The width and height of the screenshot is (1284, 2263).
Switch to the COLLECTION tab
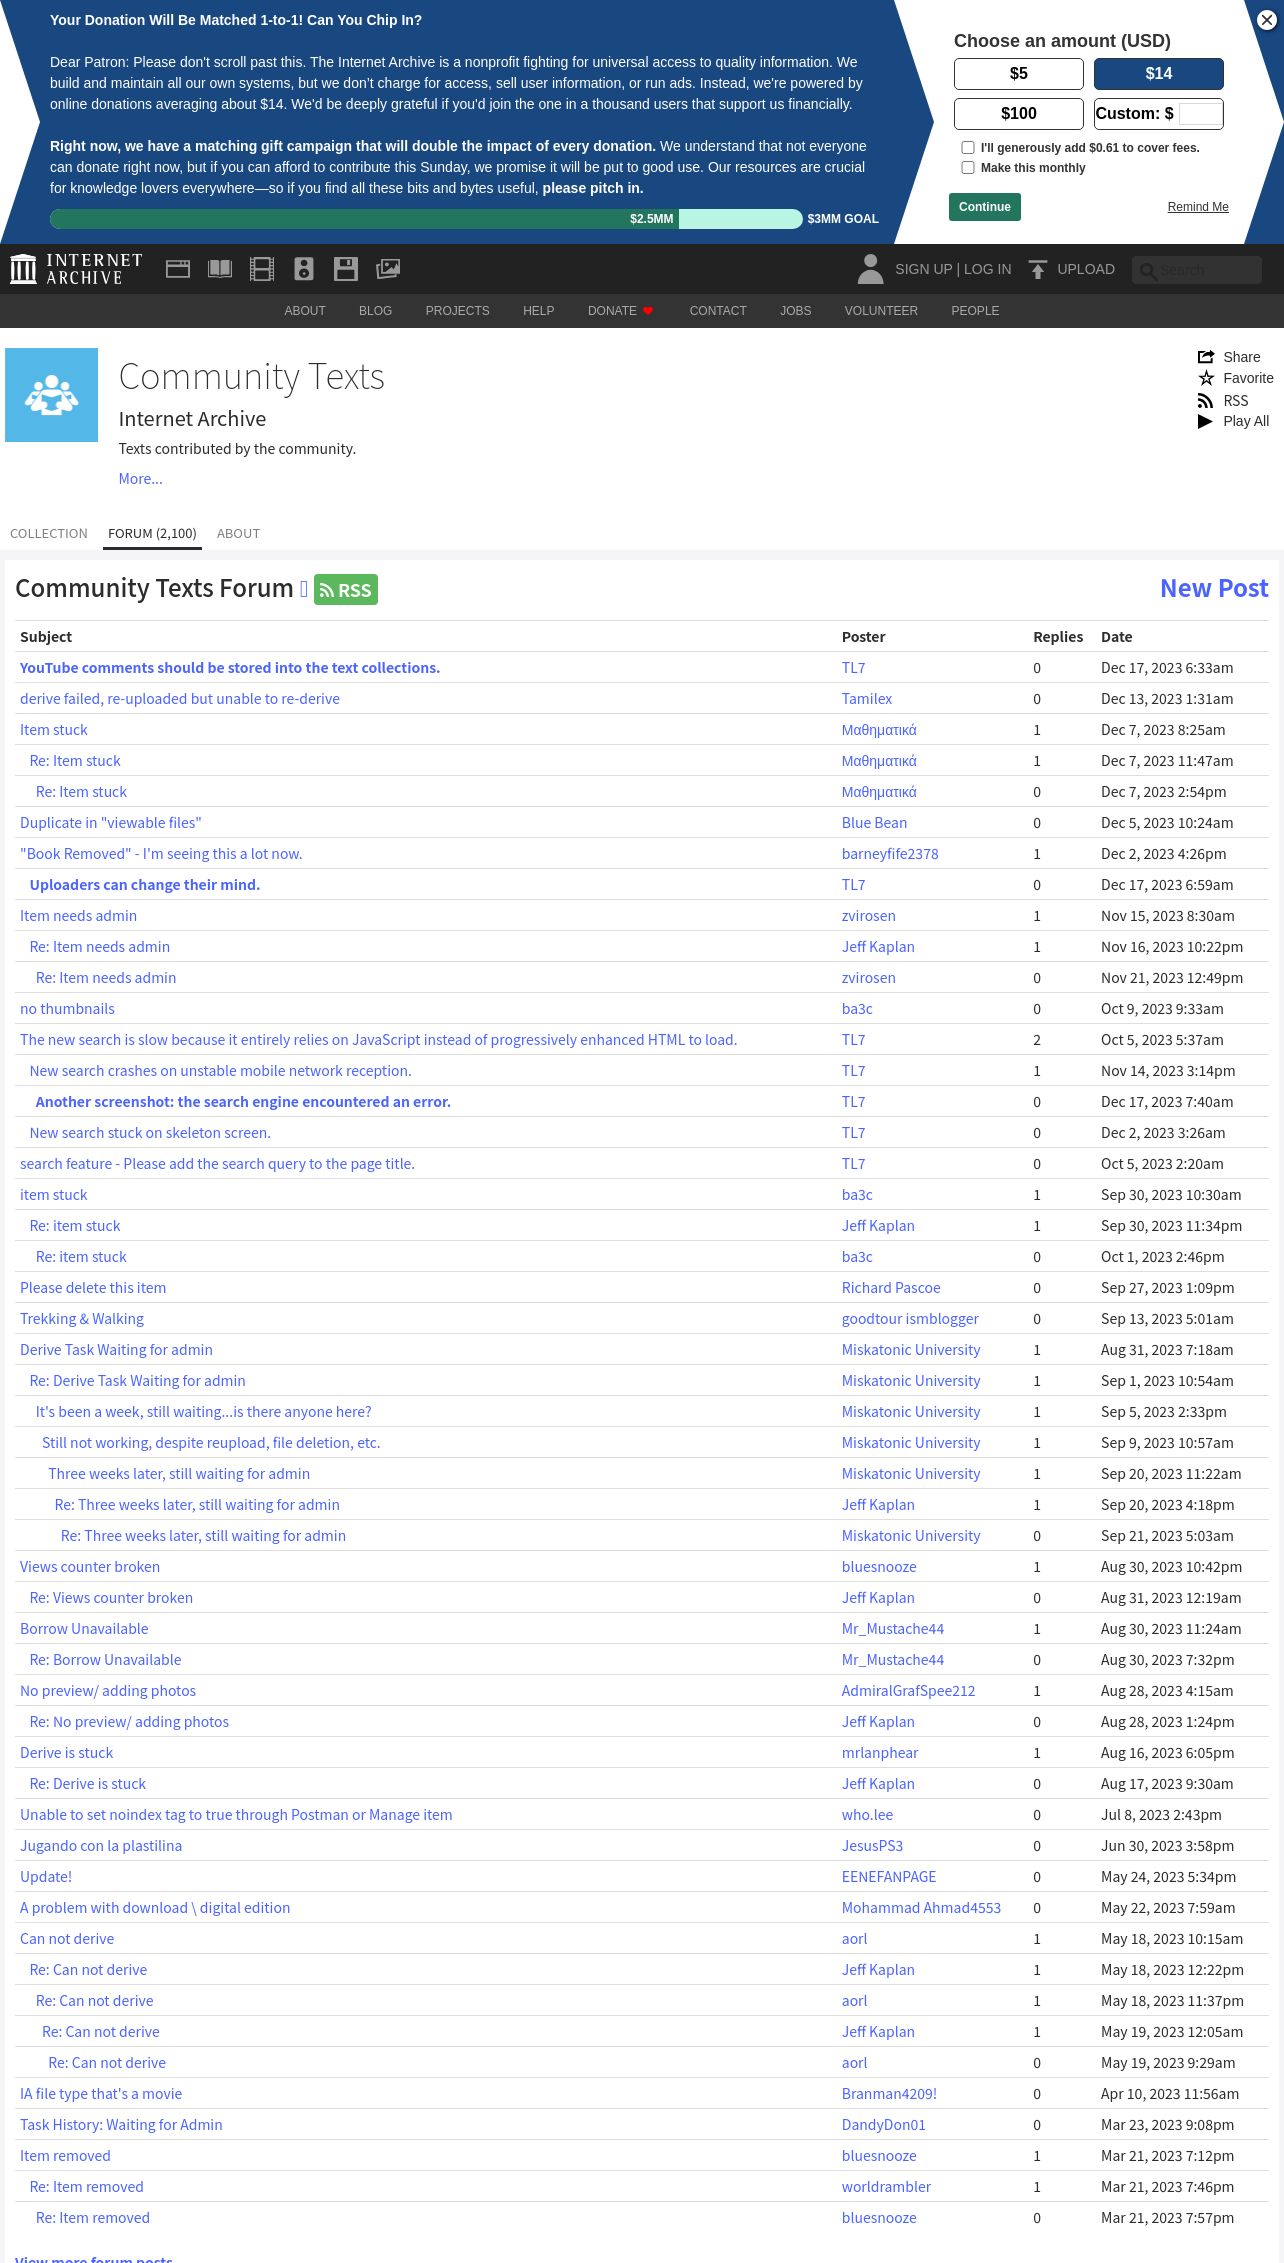(49, 534)
